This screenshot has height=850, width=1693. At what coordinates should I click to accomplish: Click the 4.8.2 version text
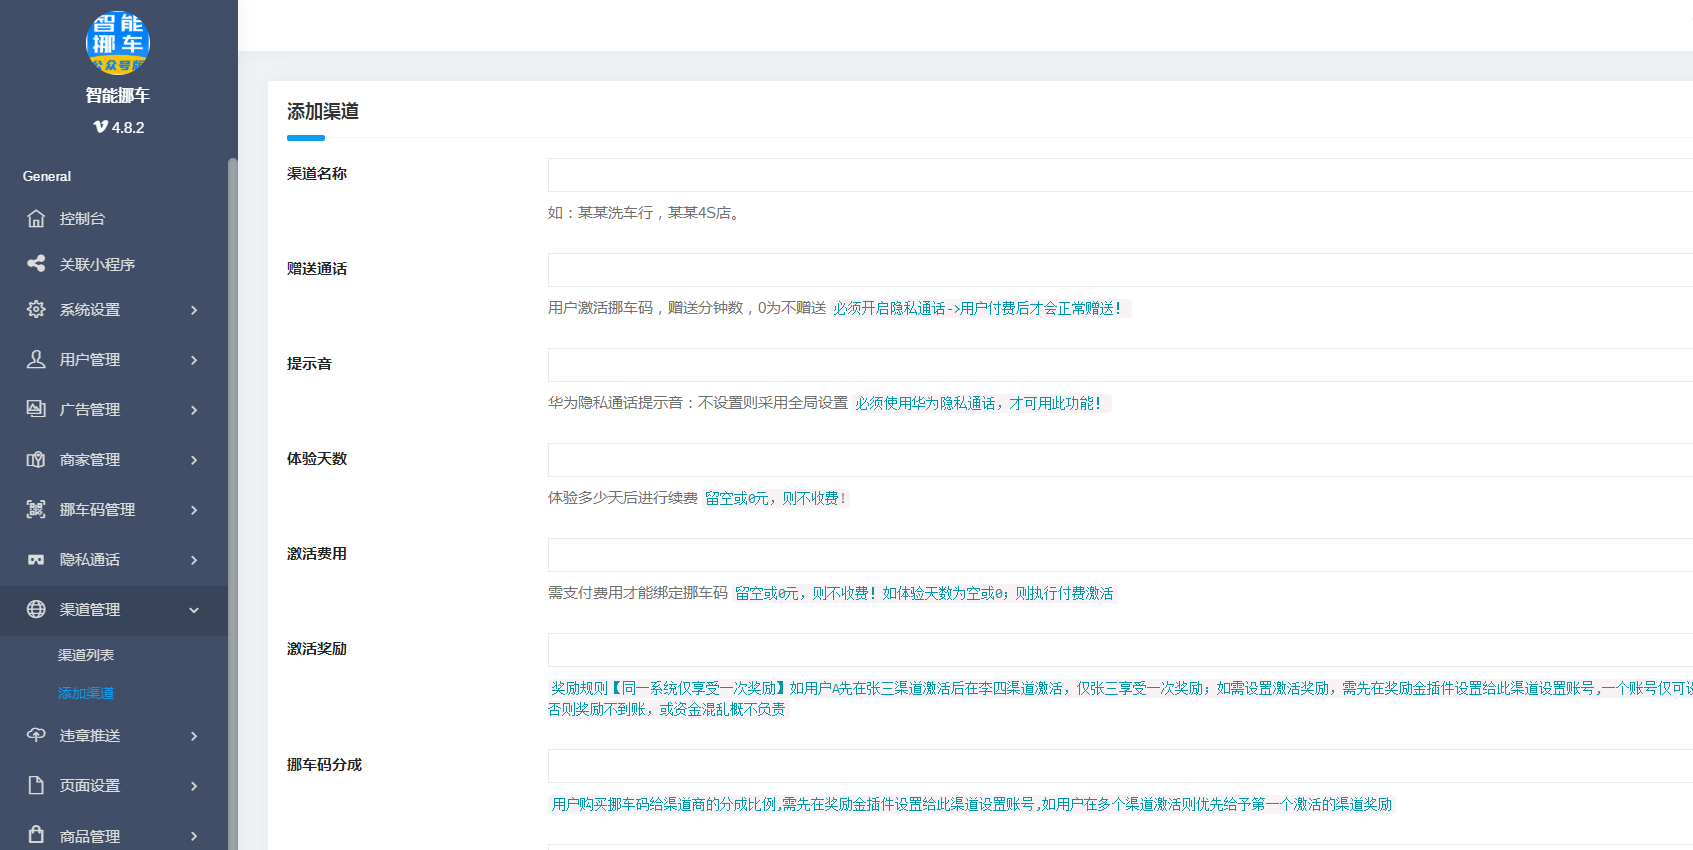(x=128, y=127)
